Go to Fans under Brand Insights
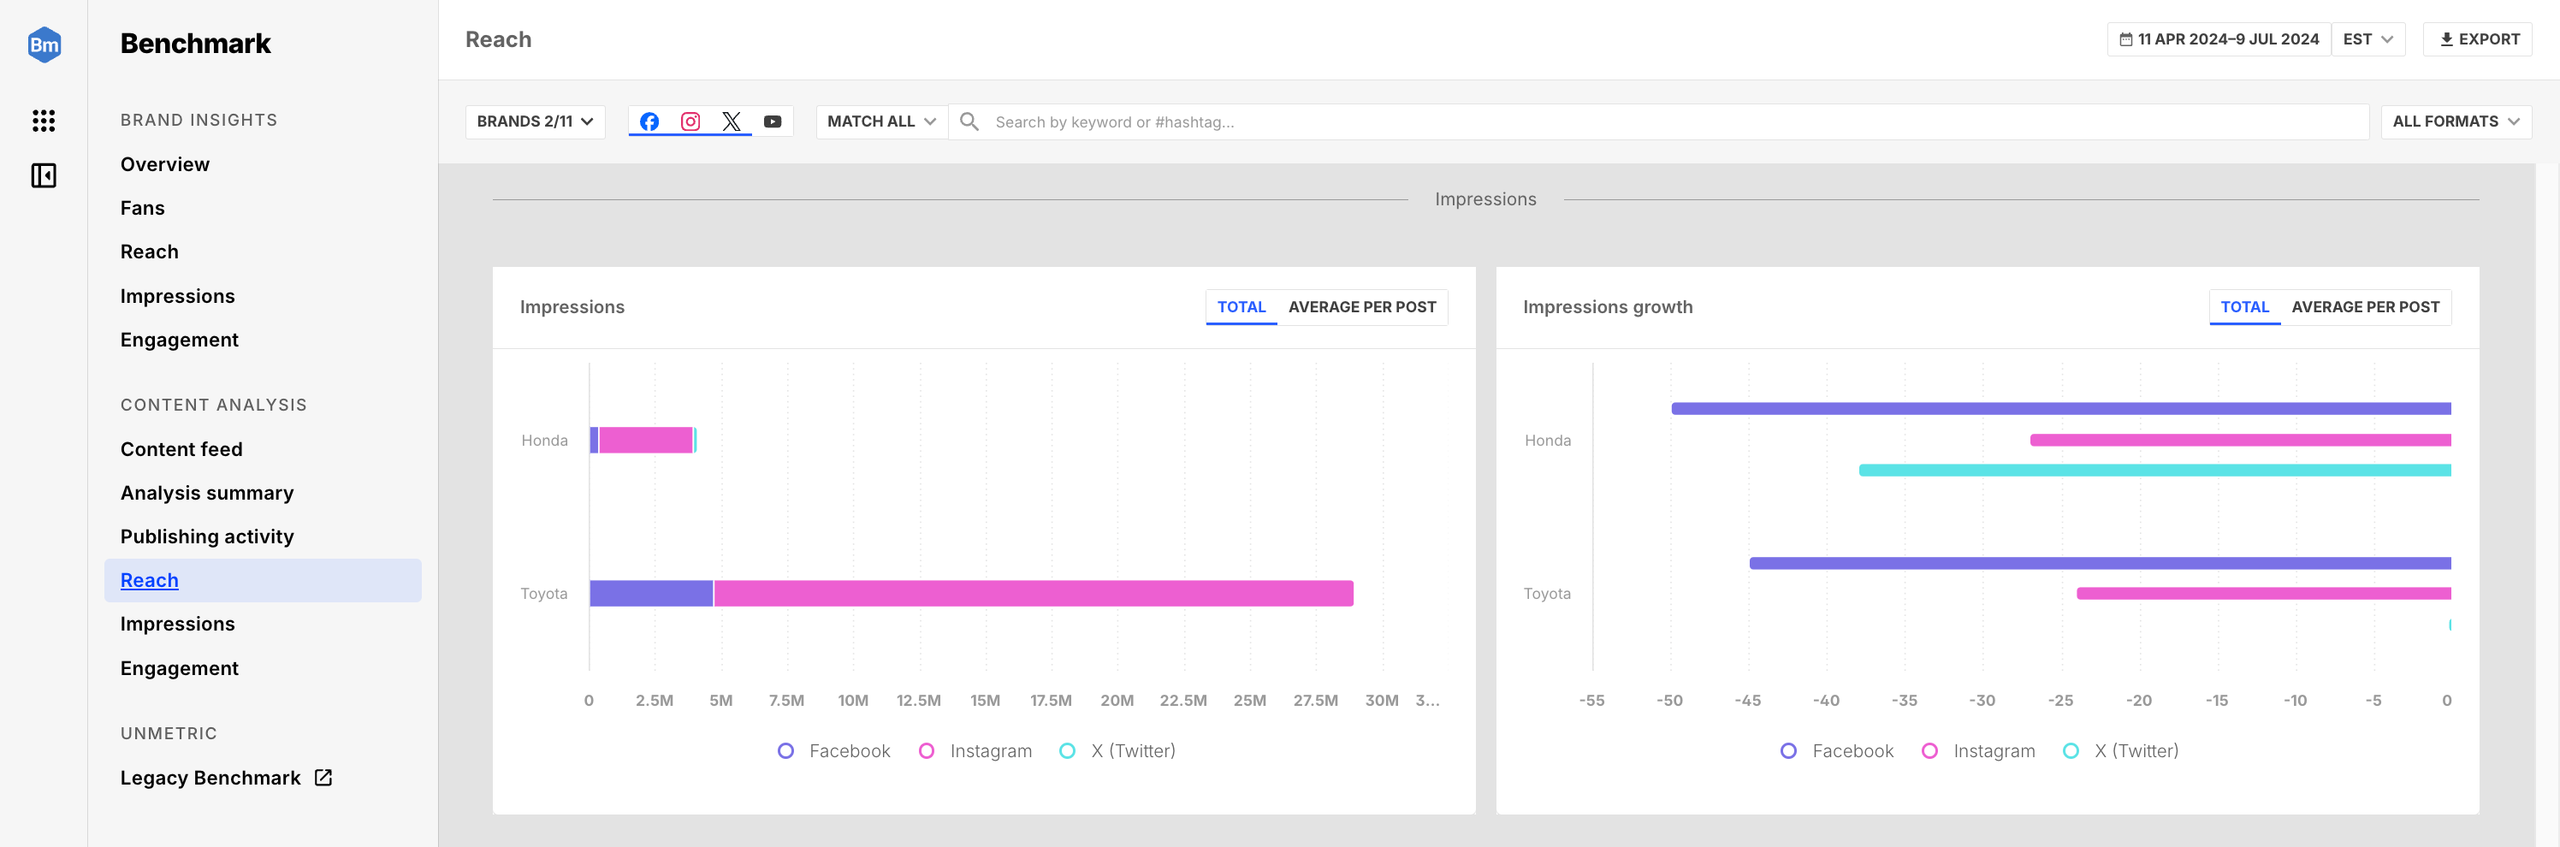 click(142, 208)
